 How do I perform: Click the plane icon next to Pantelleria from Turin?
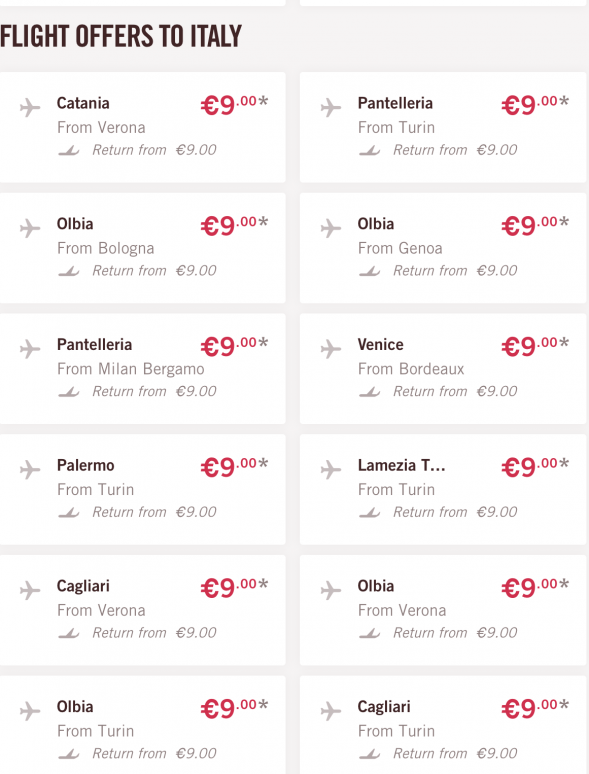[x=330, y=107]
